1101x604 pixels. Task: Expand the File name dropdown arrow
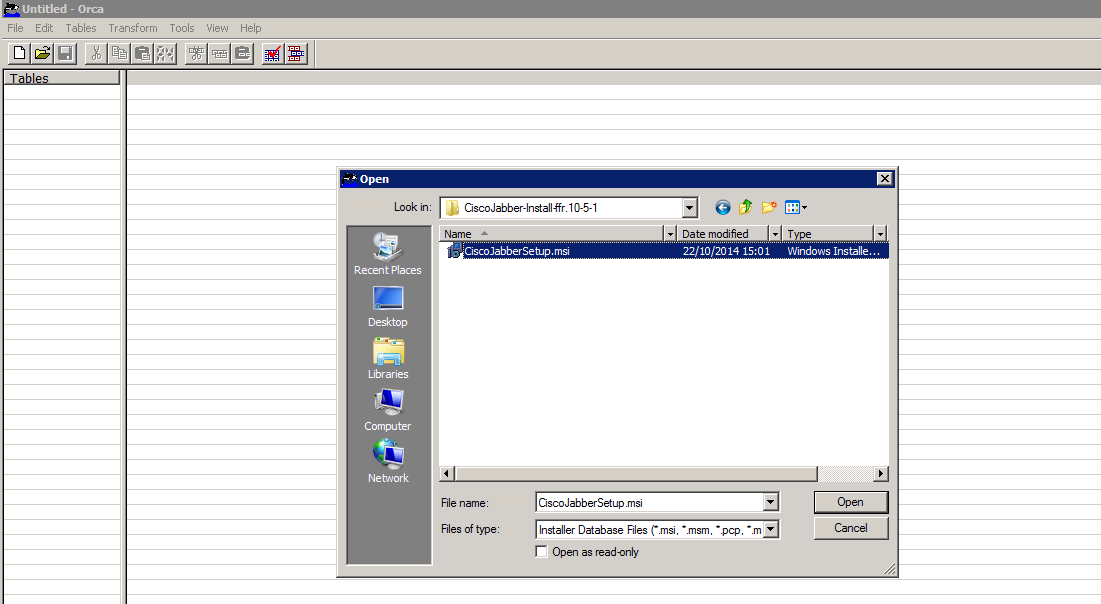click(x=770, y=502)
